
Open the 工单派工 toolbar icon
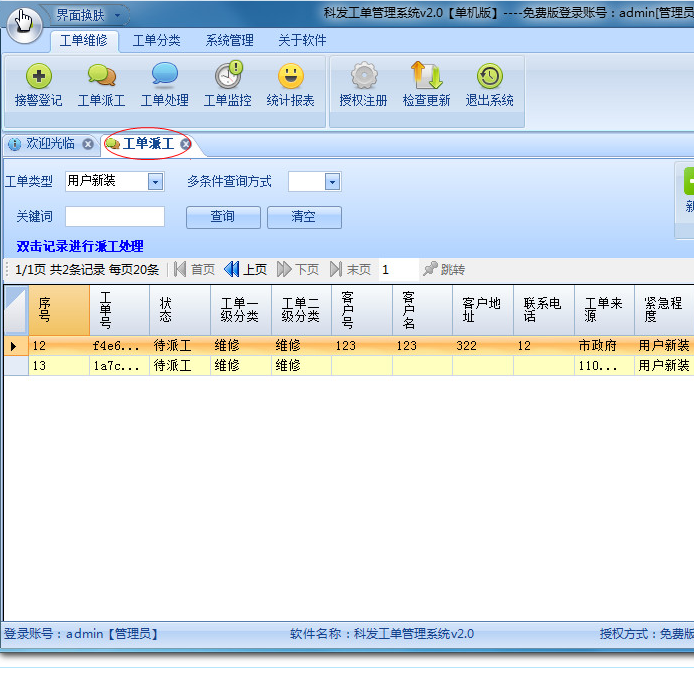click(101, 77)
